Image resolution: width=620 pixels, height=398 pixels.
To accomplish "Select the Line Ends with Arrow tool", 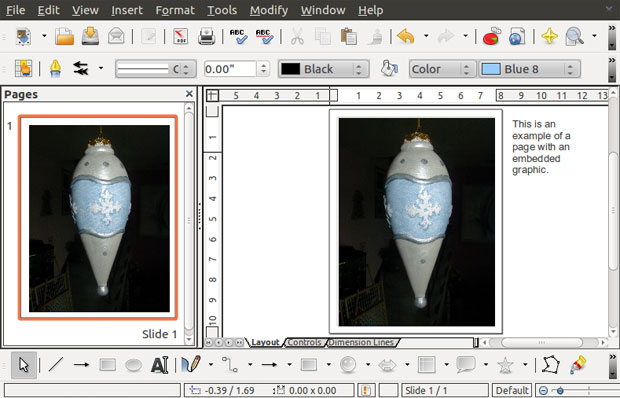I will [81, 364].
